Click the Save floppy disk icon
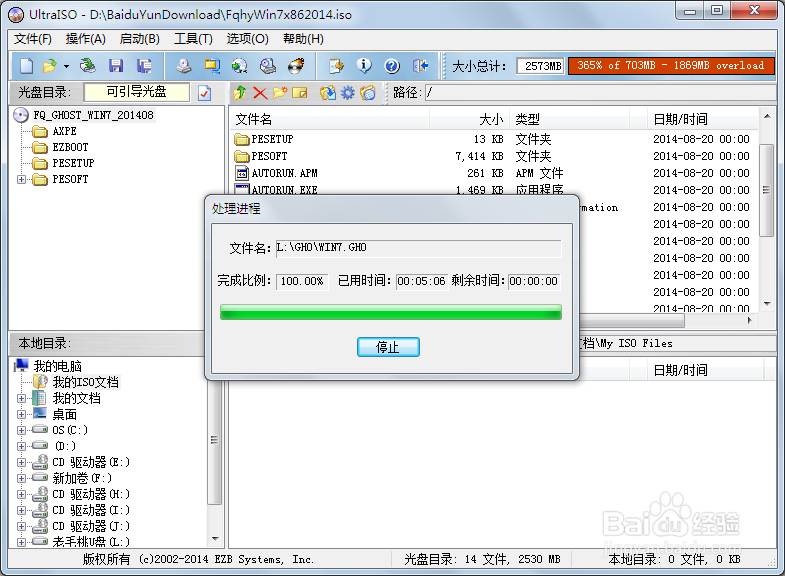 [116, 66]
